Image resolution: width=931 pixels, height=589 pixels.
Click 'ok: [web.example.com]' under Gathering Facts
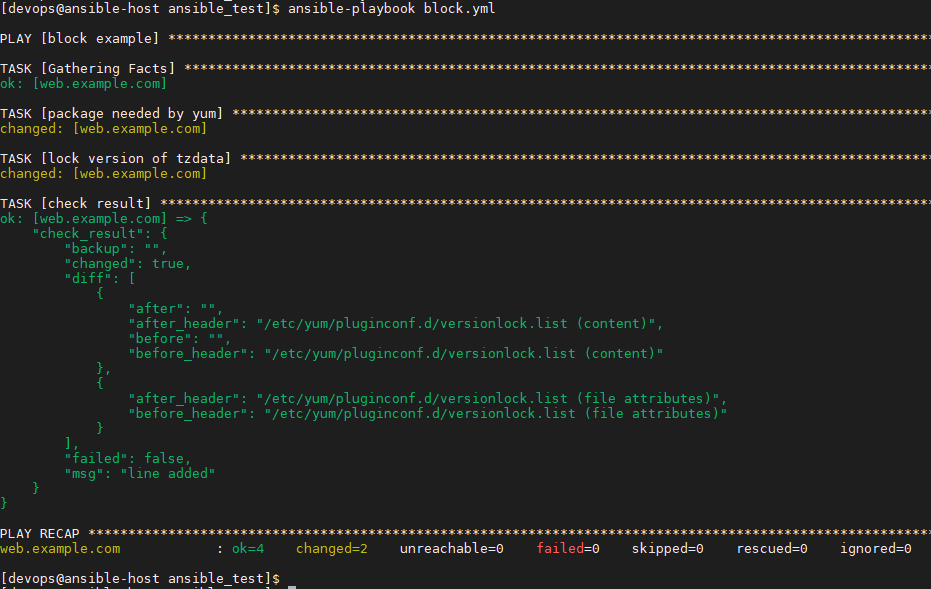coord(83,84)
